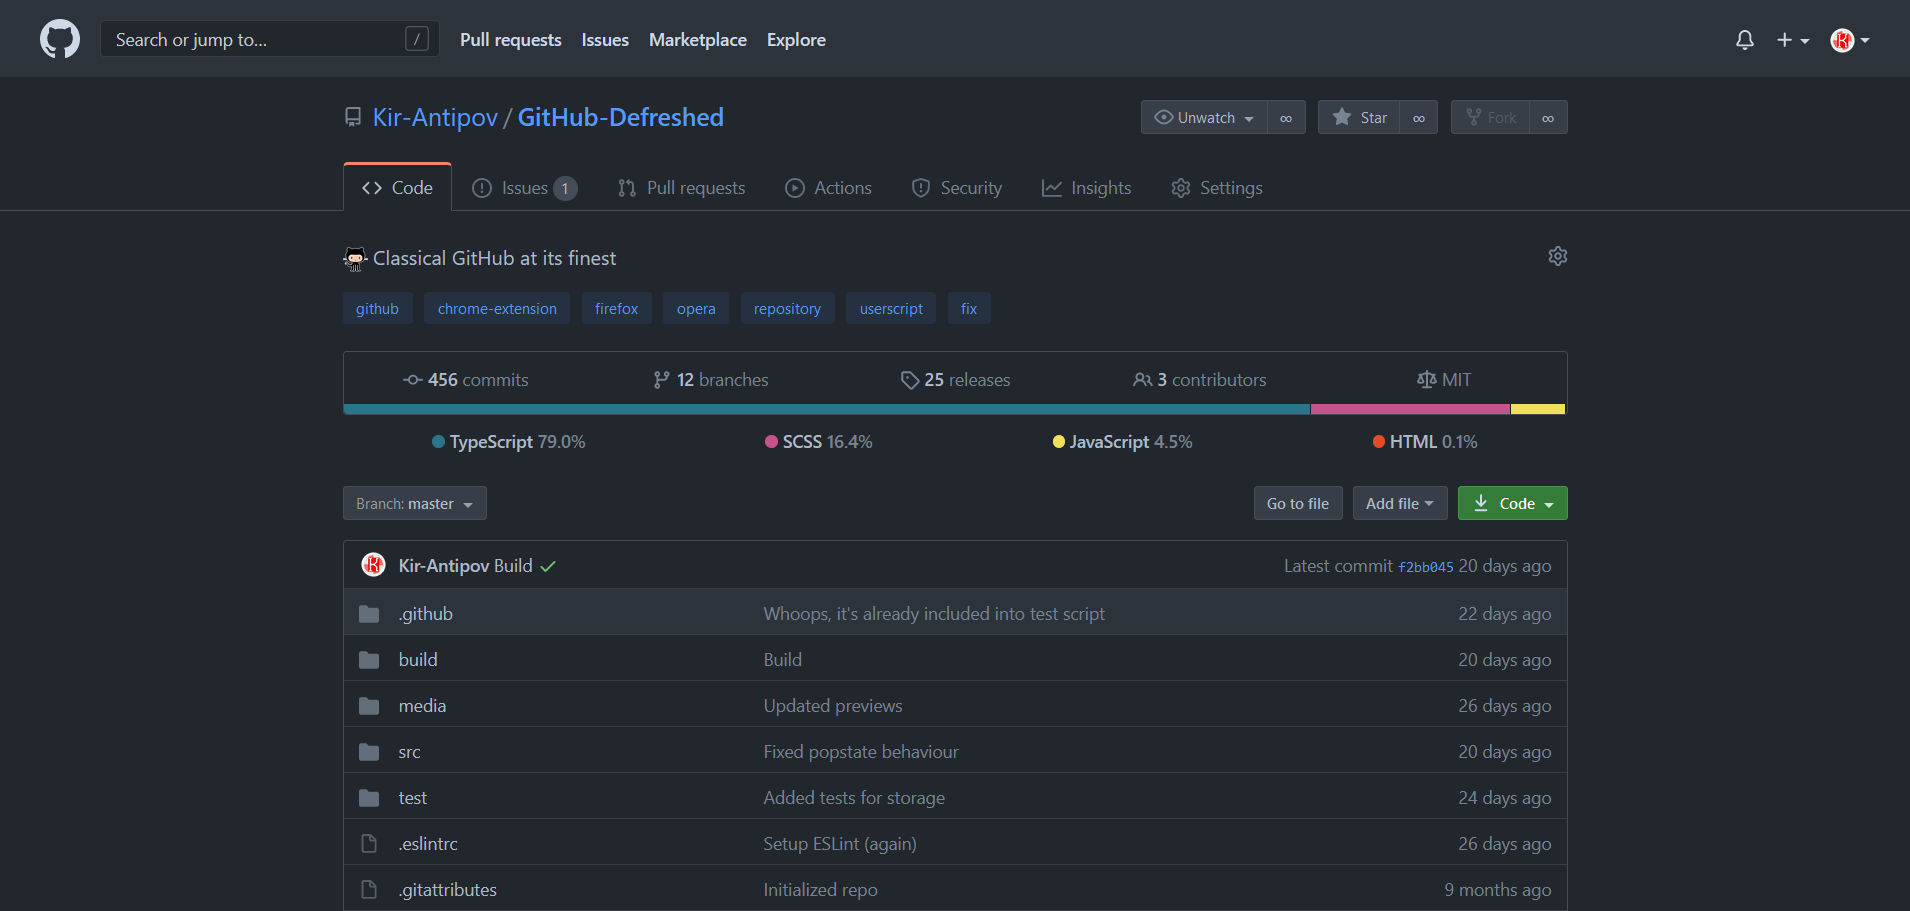Click the test folder icon
Viewport: 1910px width, 911px height.
coord(369,798)
